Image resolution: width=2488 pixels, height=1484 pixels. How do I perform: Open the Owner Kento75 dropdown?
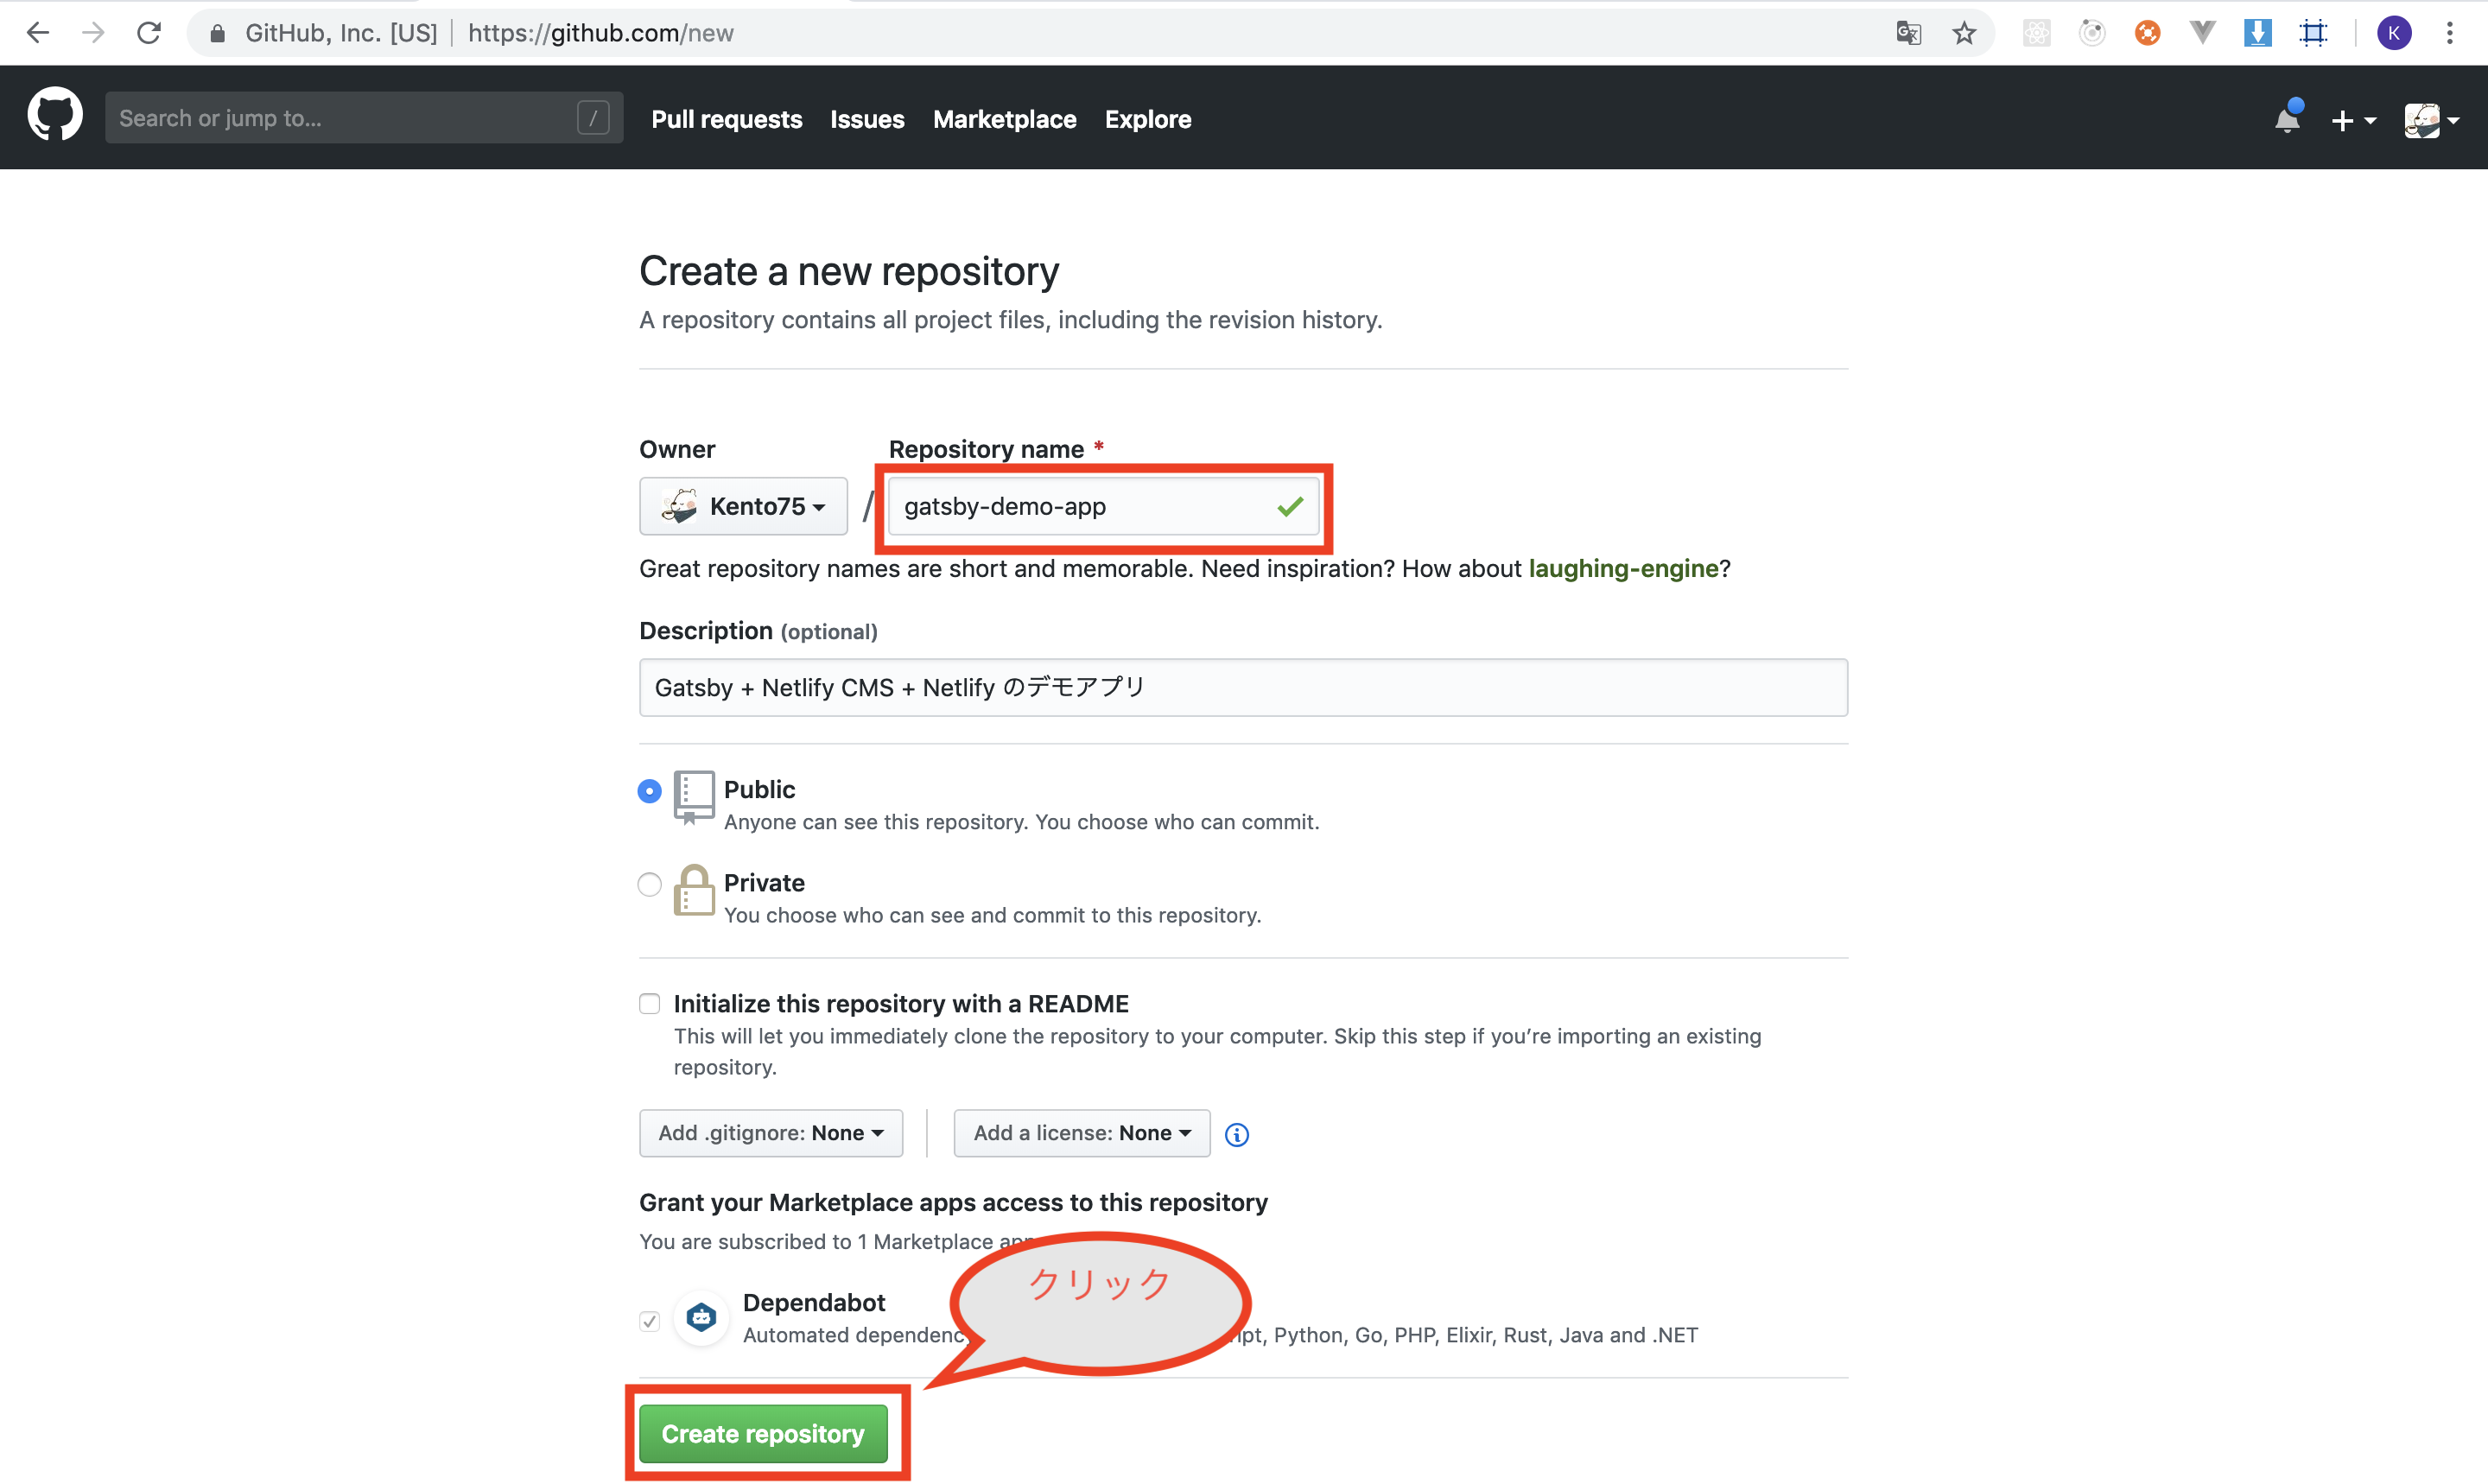click(743, 506)
